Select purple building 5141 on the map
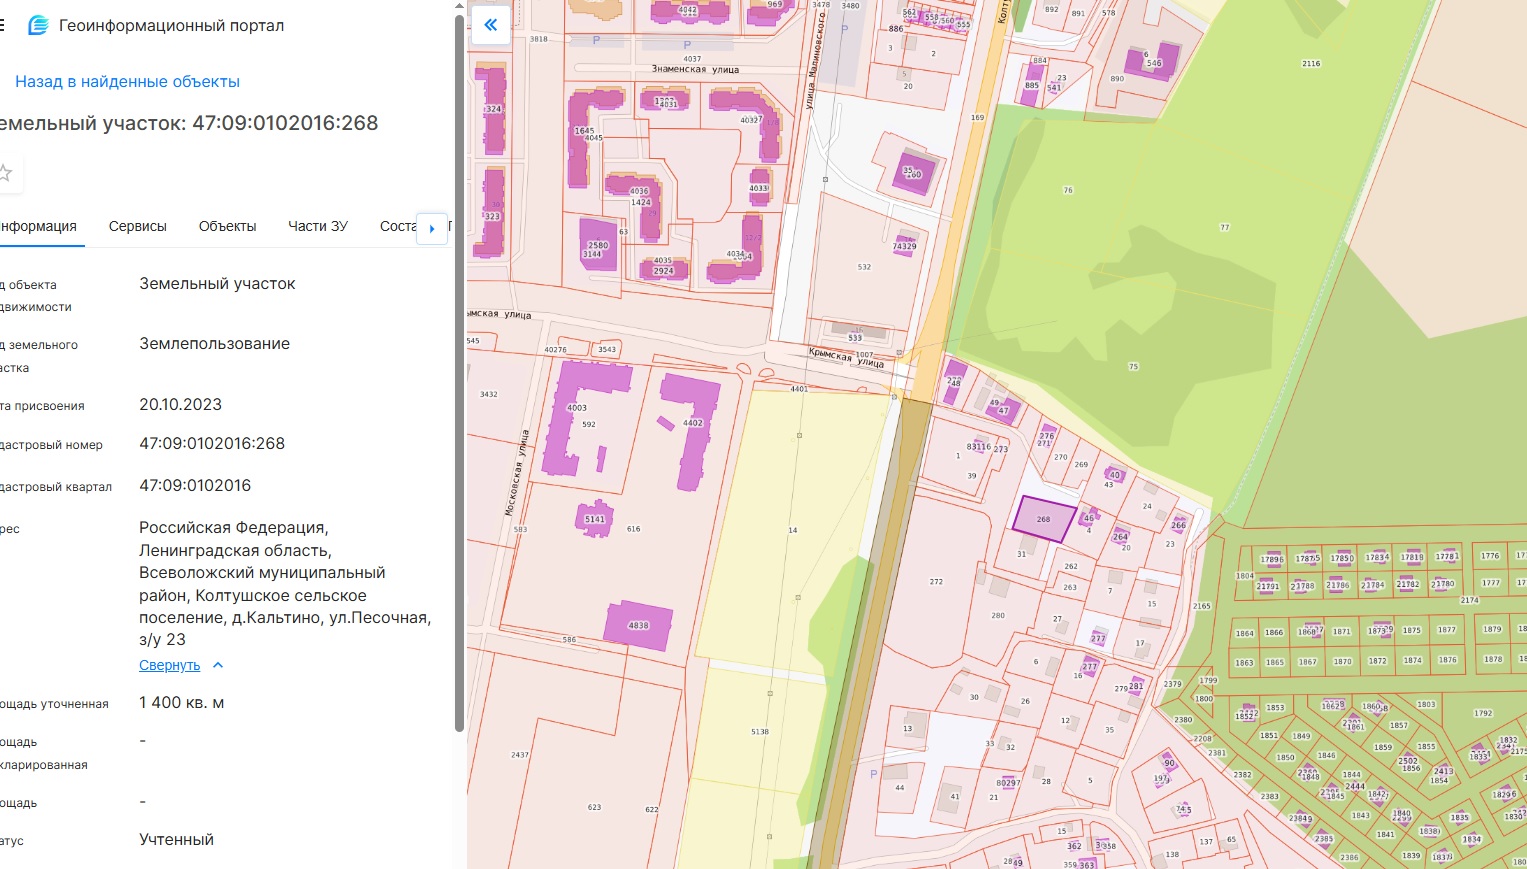 (x=594, y=518)
